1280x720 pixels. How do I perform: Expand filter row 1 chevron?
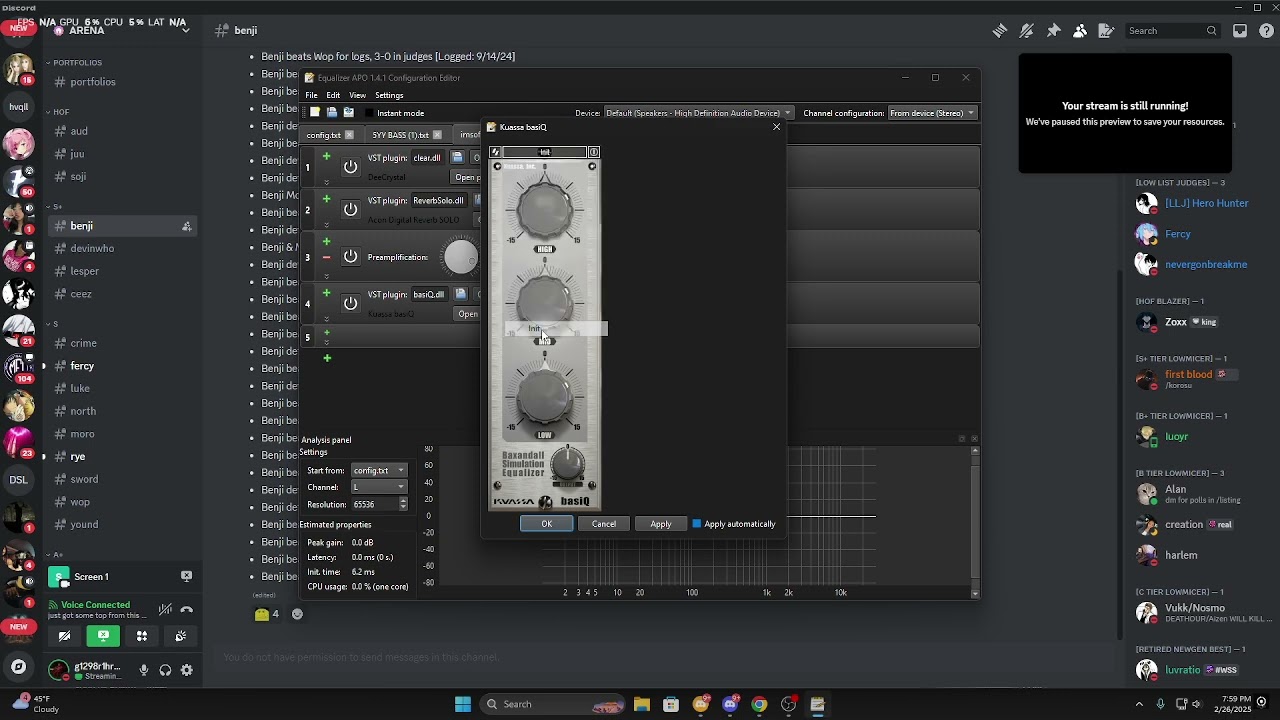(x=326, y=182)
